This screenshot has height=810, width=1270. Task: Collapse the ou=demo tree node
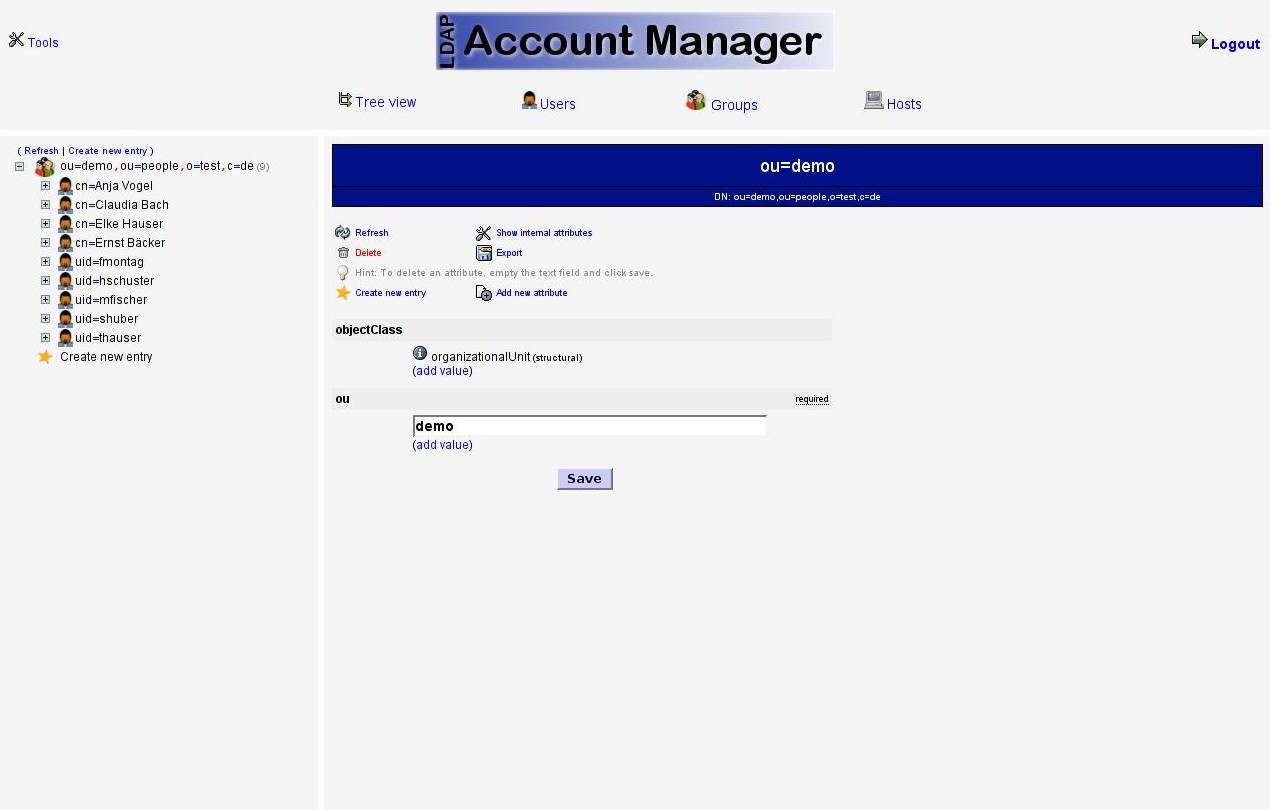pos(19,167)
